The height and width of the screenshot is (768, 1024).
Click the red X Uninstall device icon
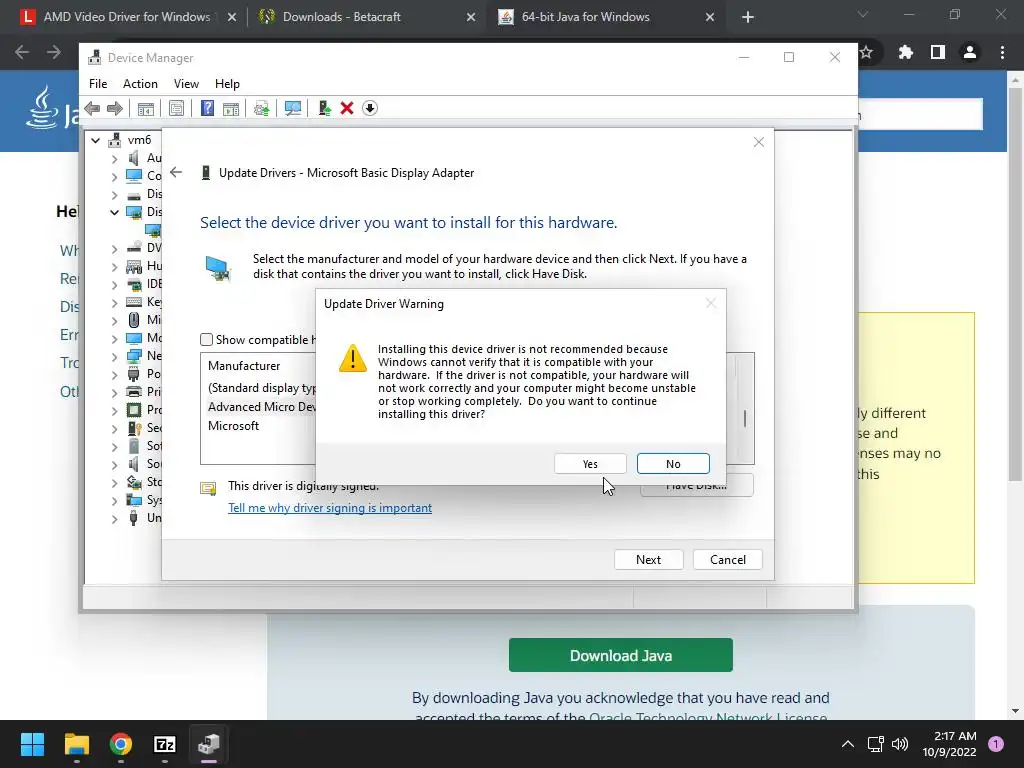coord(347,108)
